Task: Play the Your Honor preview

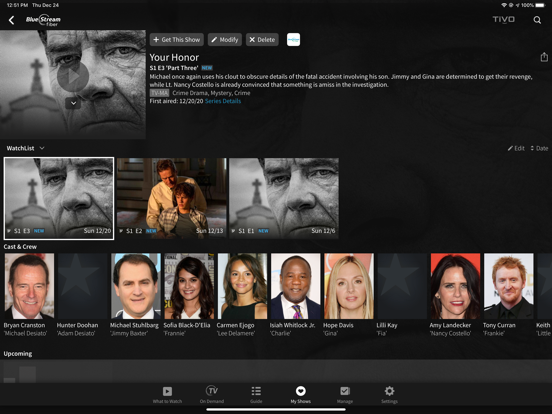Action: (x=73, y=76)
